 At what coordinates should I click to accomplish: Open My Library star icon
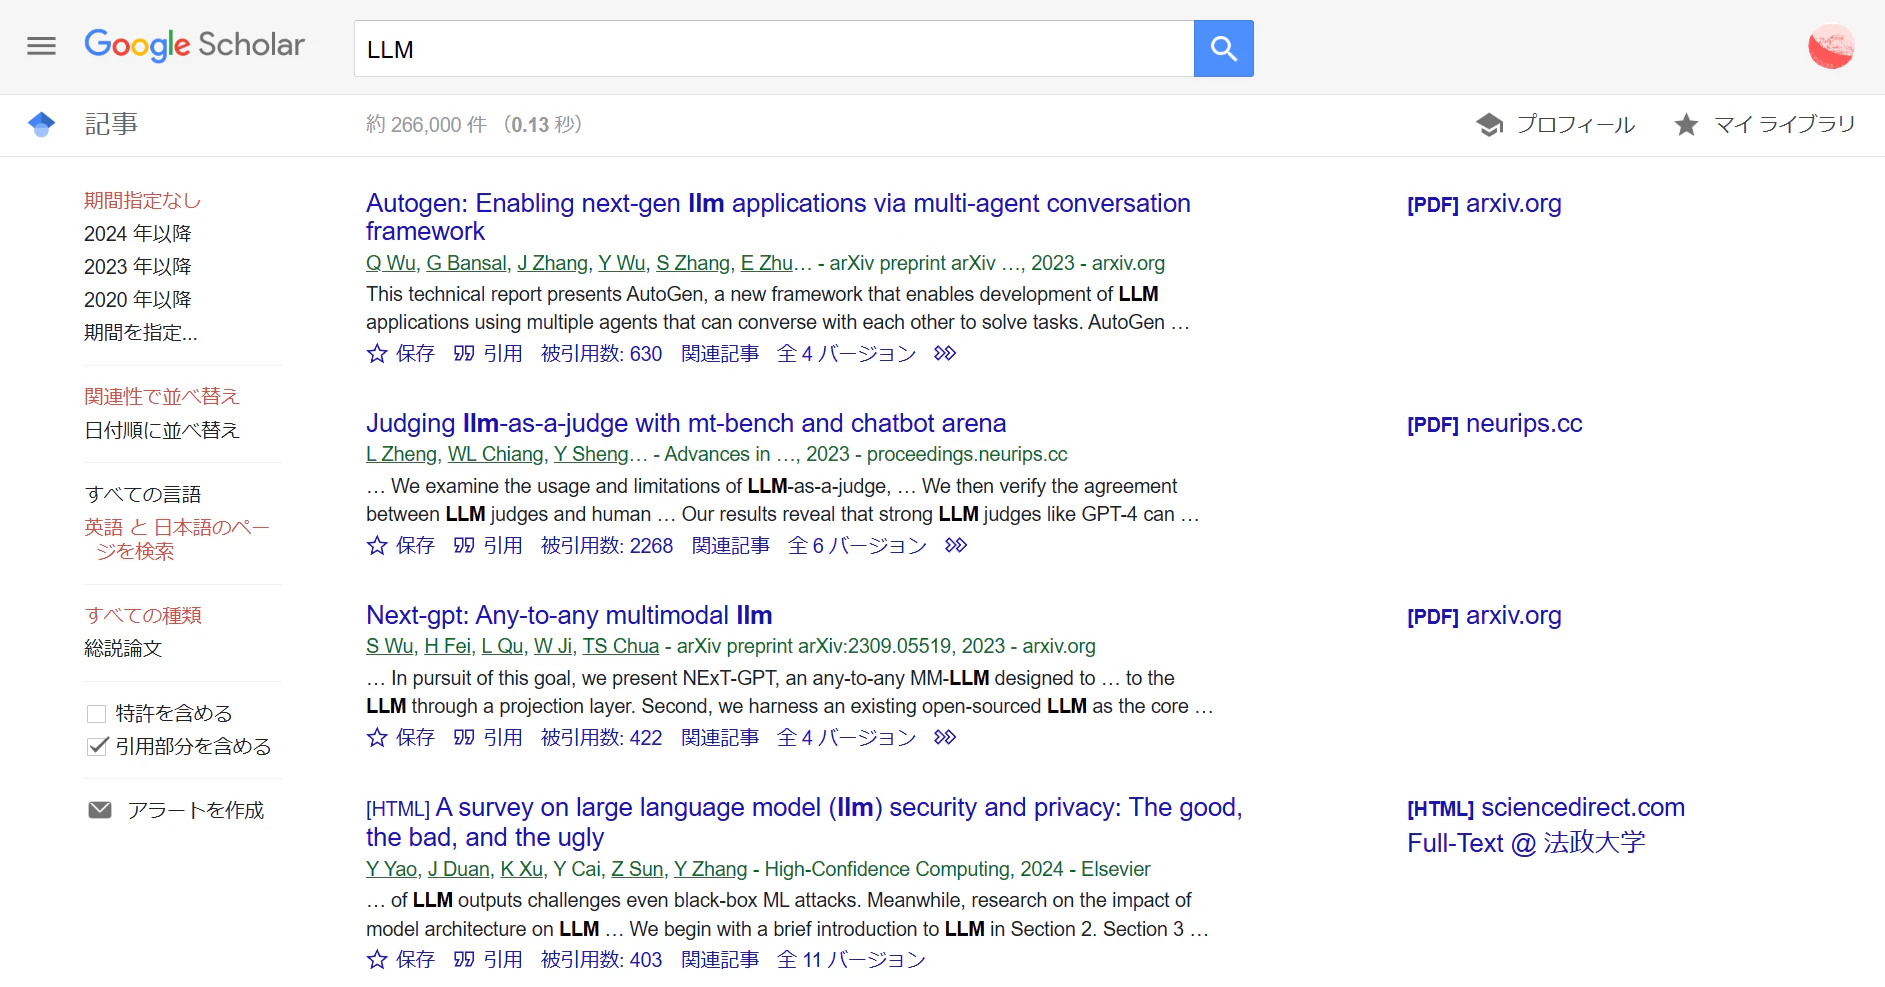tap(1686, 125)
